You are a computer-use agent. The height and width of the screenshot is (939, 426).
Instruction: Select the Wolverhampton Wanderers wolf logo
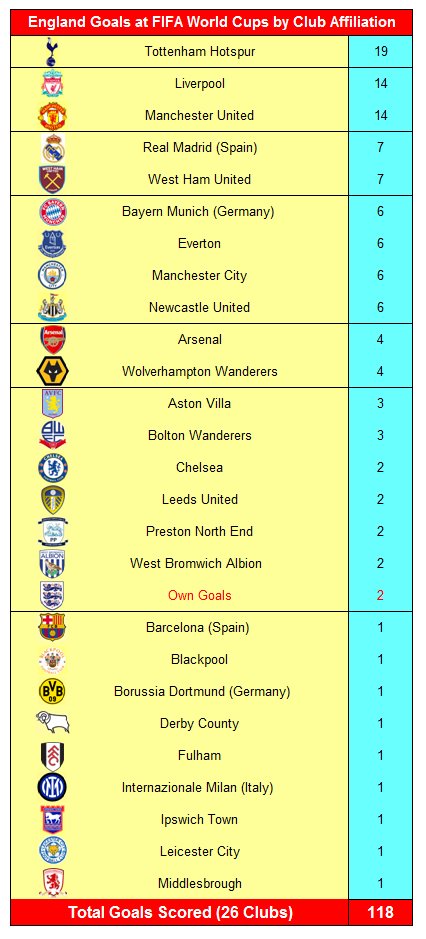pyautogui.click(x=52, y=371)
